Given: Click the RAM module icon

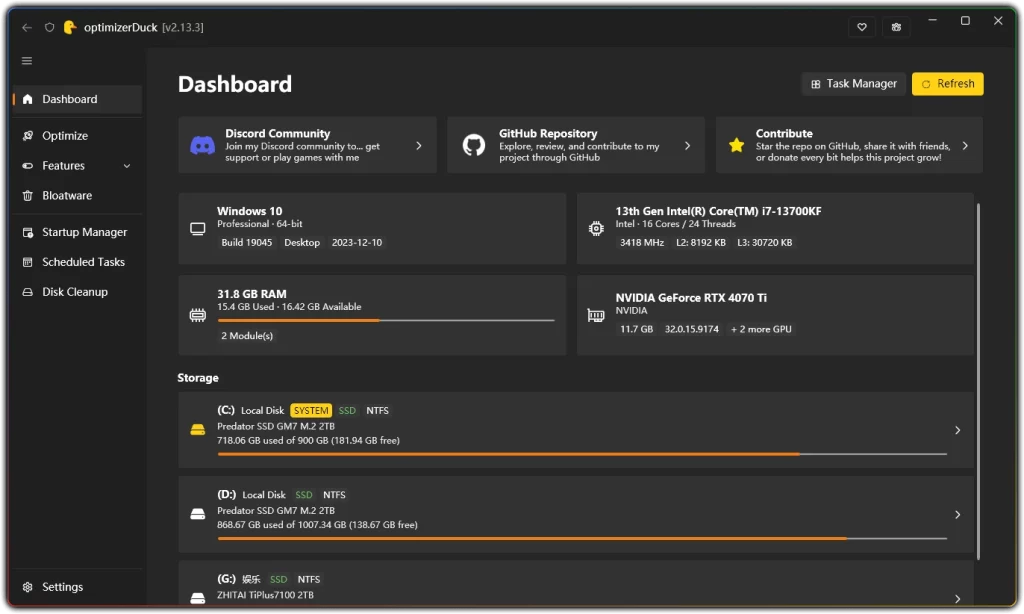Looking at the screenshot, I should click(197, 315).
